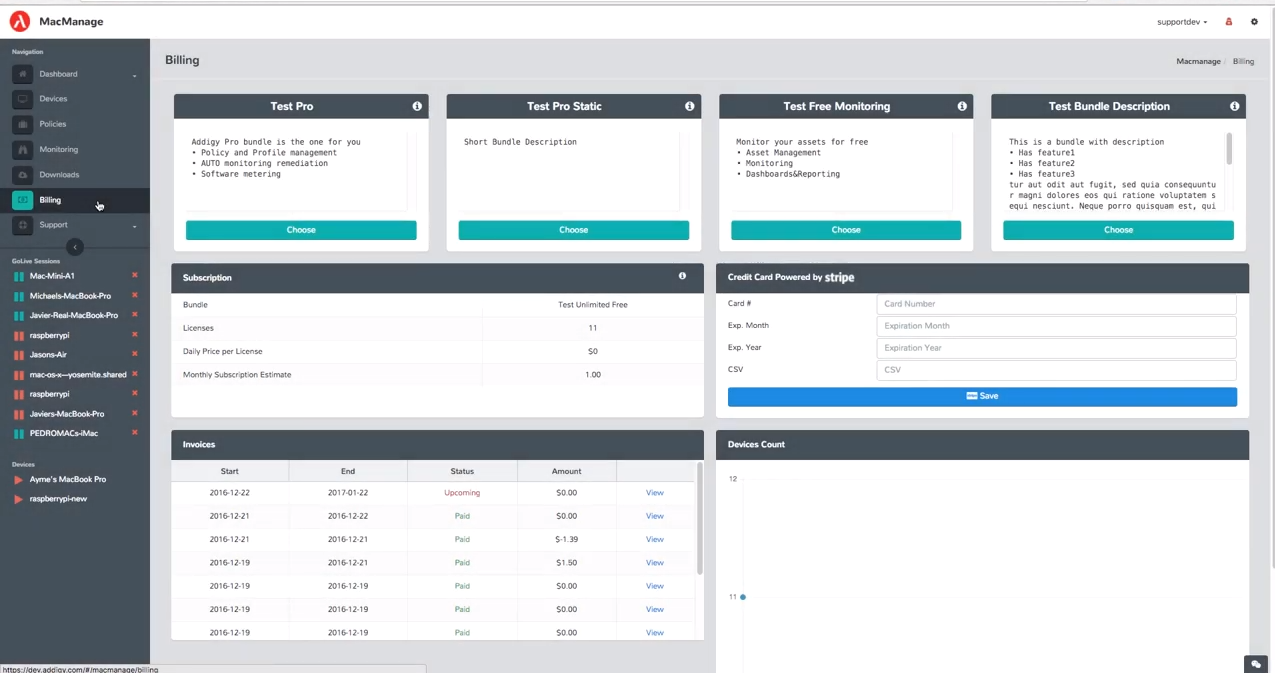Open the Dashboard sidebar icon
The height and width of the screenshot is (673, 1275).
pyautogui.click(x=22, y=74)
